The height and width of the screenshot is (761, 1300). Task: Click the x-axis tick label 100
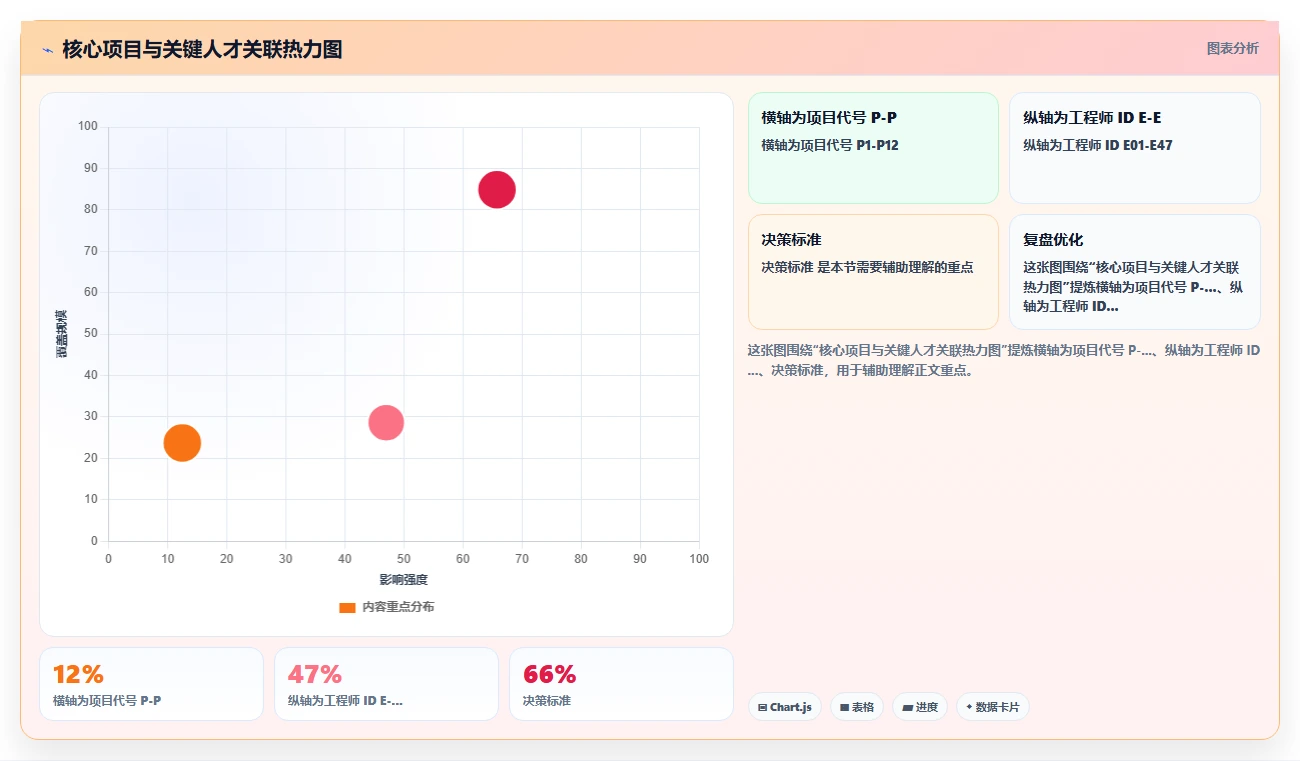pos(699,559)
